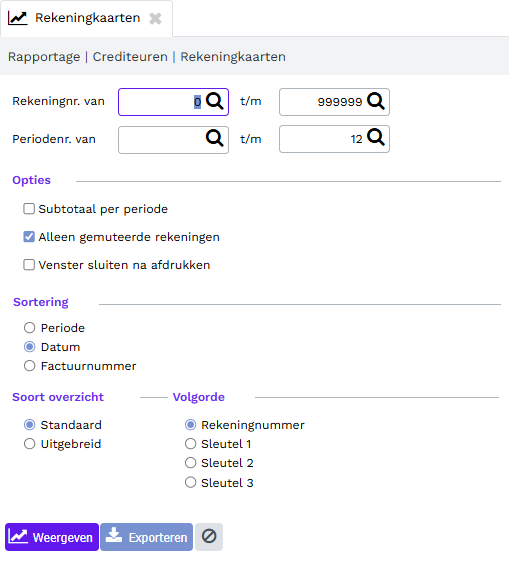Image resolution: width=509 pixels, height=567 pixels.
Task: Click the Periodenr. van input field
Action: [x=161, y=140]
